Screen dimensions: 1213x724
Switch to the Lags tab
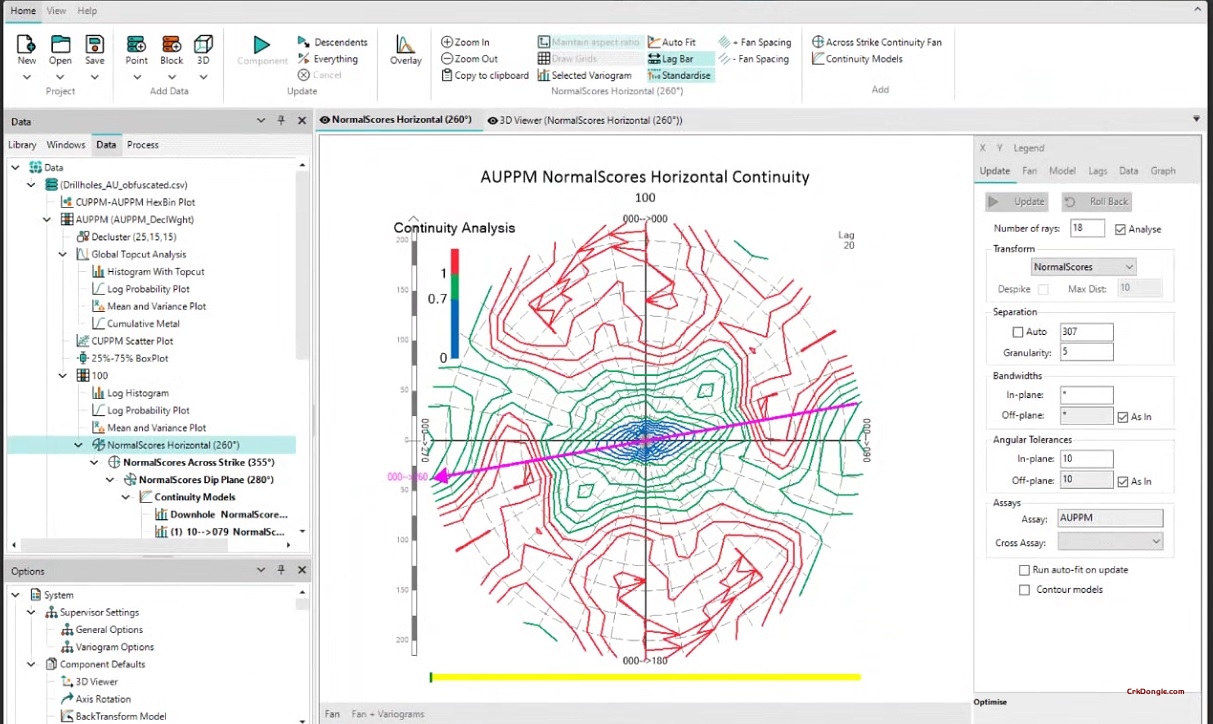pos(1097,171)
